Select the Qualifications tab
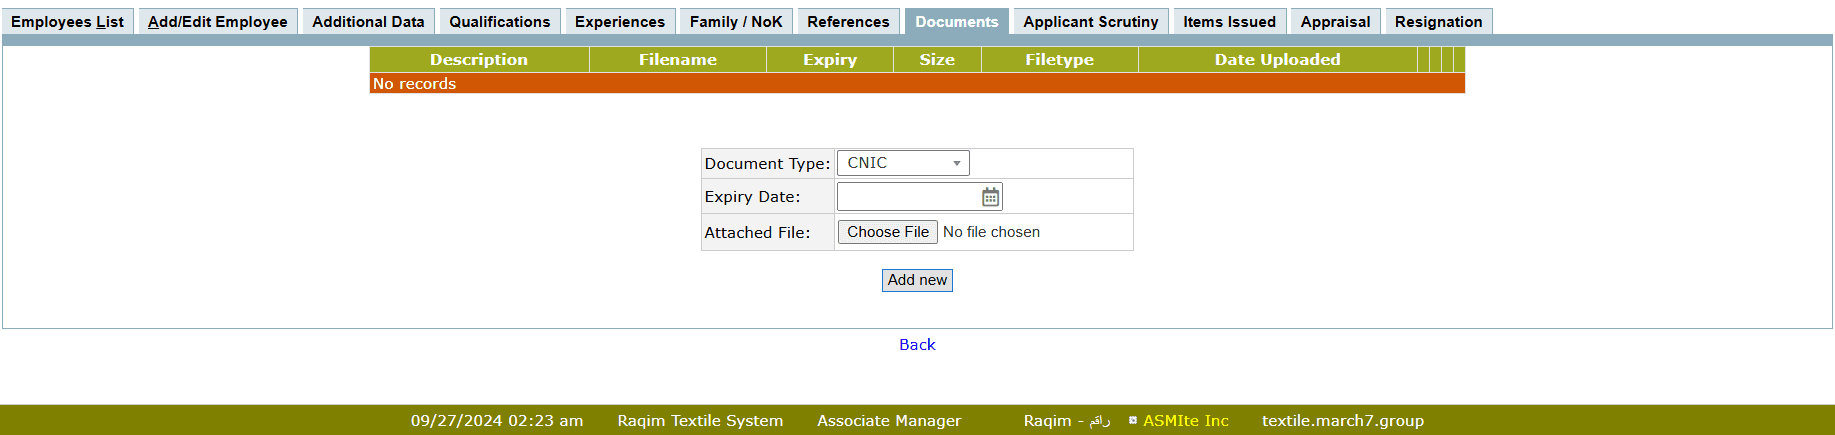 499,22
